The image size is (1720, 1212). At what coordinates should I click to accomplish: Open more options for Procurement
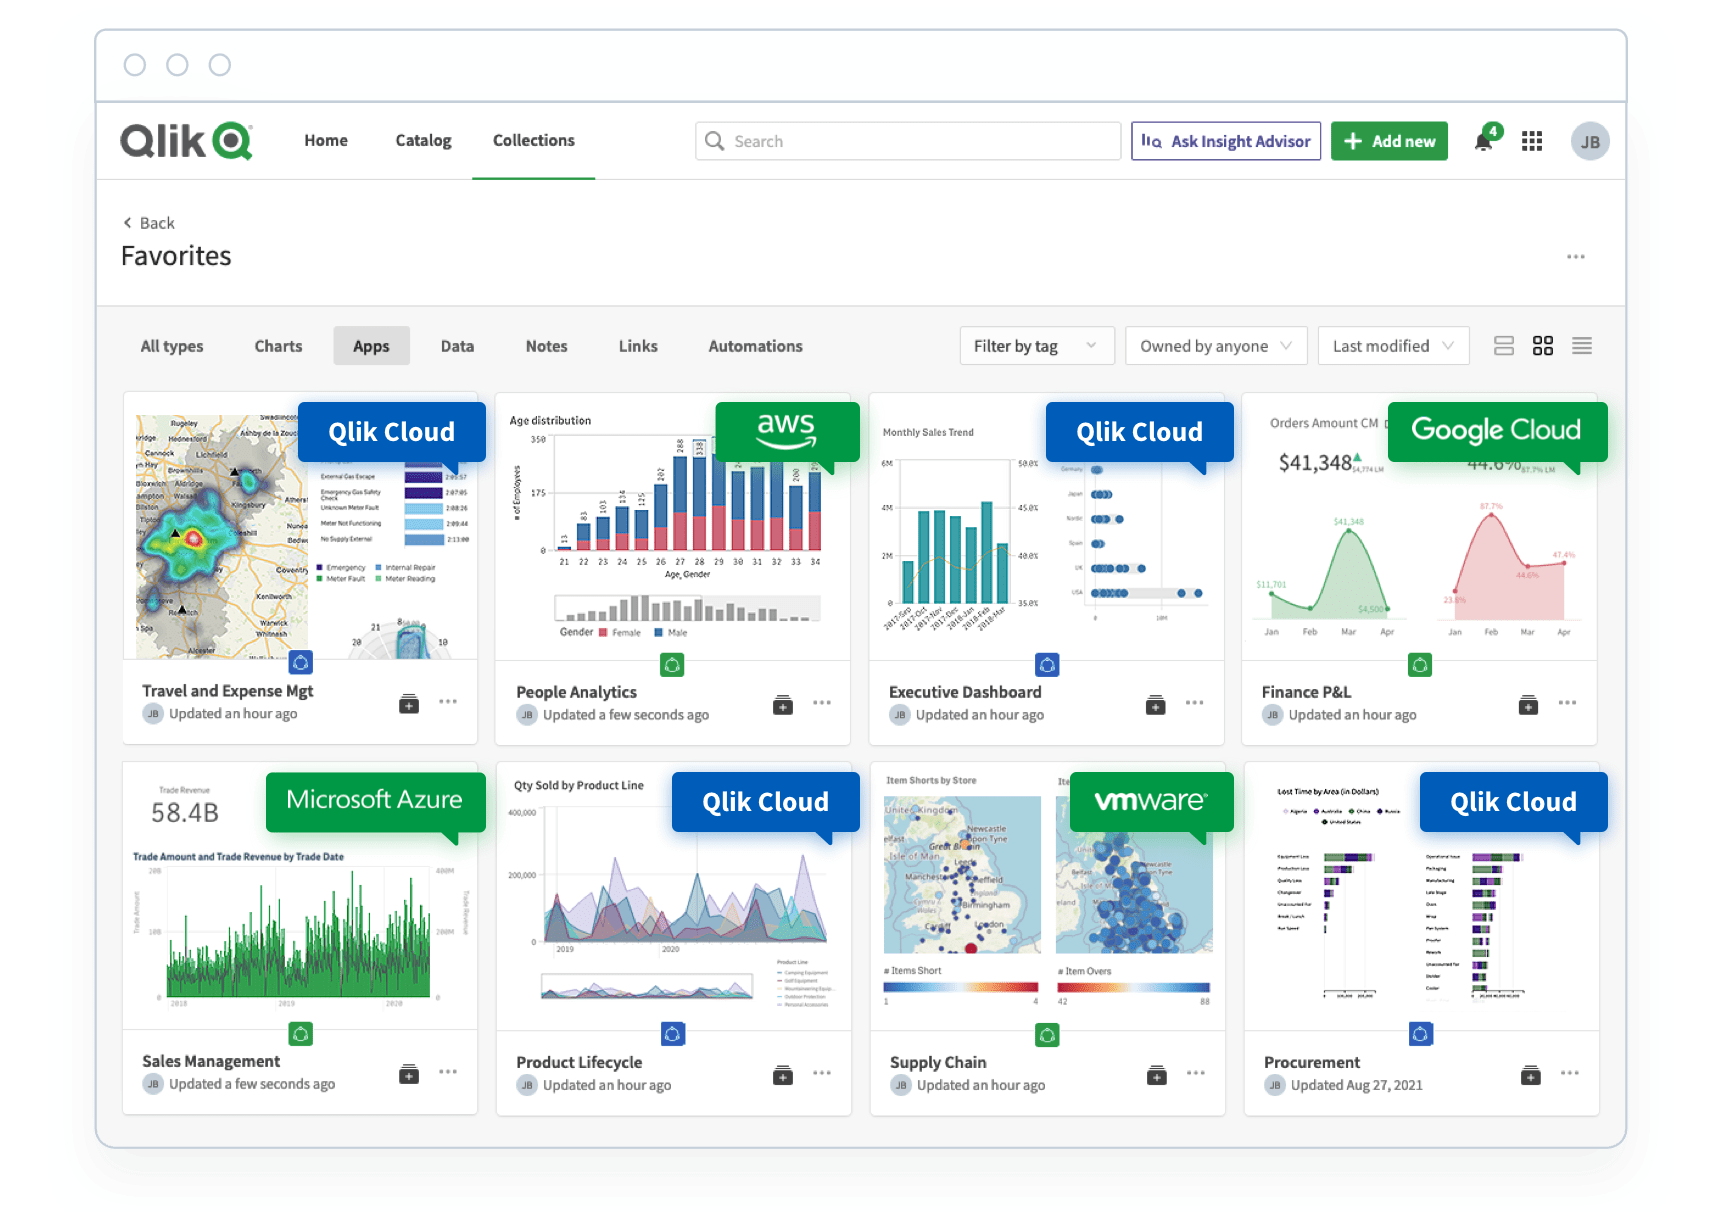point(1570,1073)
